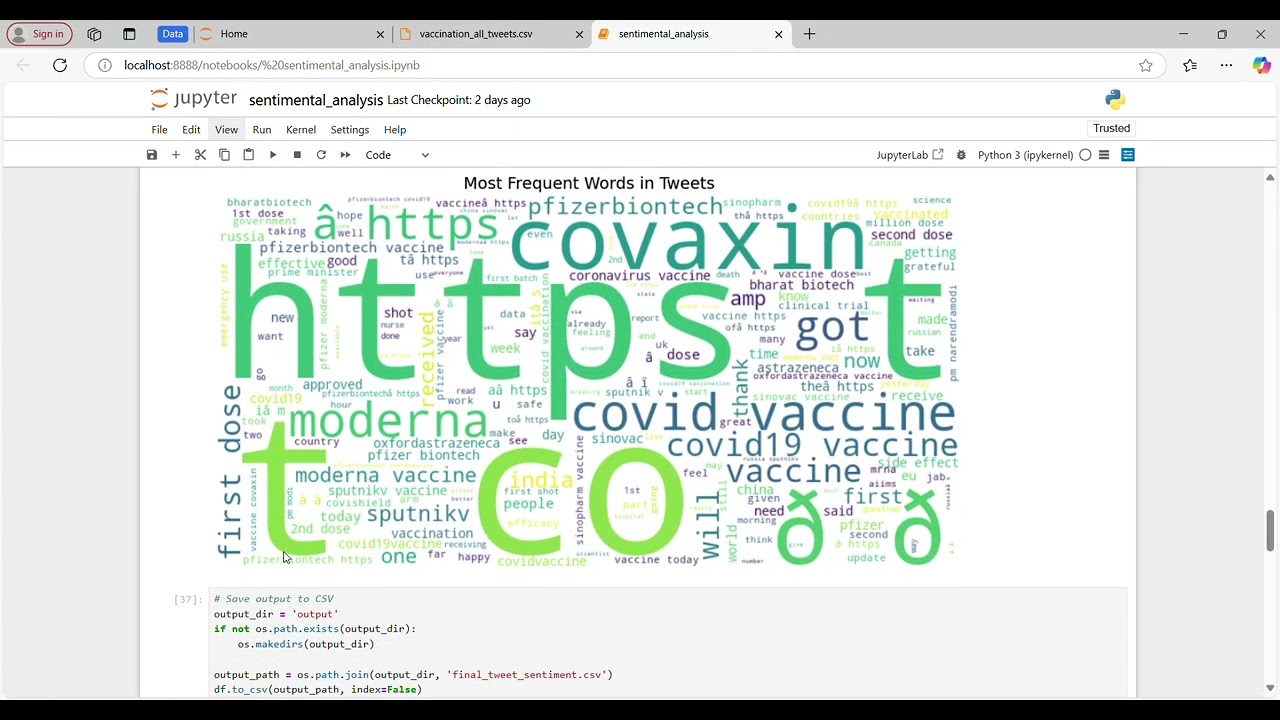Open a new browser tab
This screenshot has height=720, width=1280.
coord(809,34)
